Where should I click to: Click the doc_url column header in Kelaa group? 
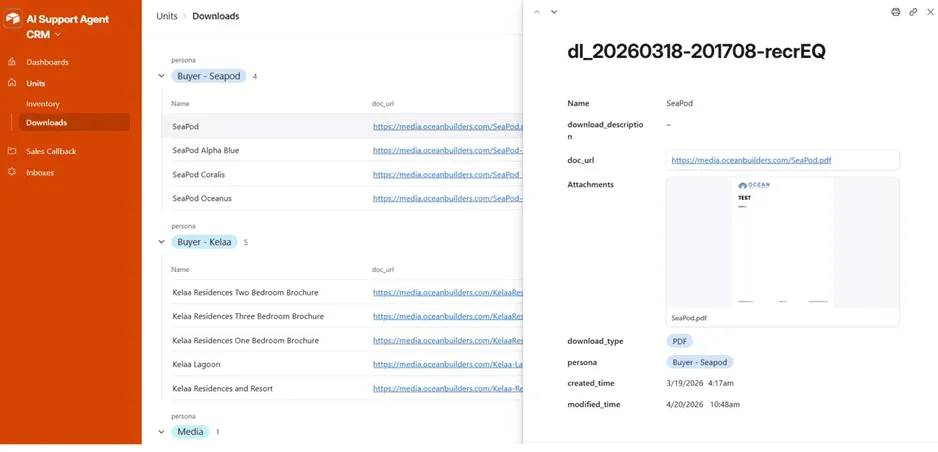click(x=383, y=270)
